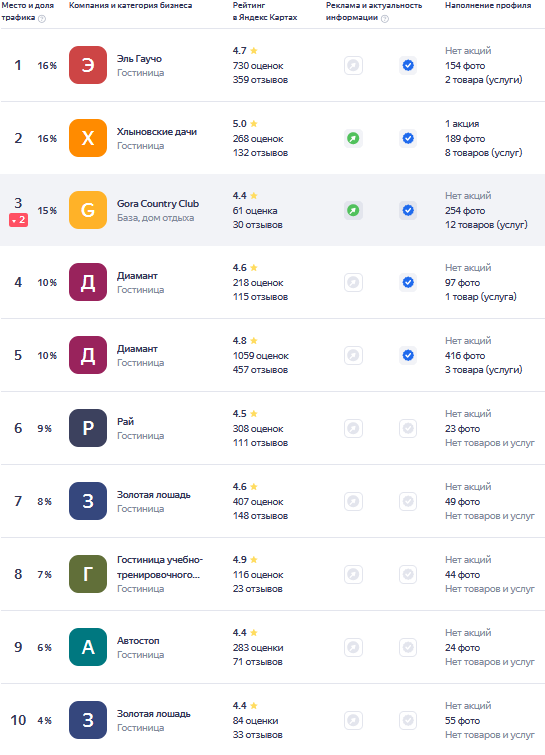Click the green advertising icon for Хлыновские дачи
Image resolution: width=545 pixels, height=755 pixels.
click(x=353, y=139)
